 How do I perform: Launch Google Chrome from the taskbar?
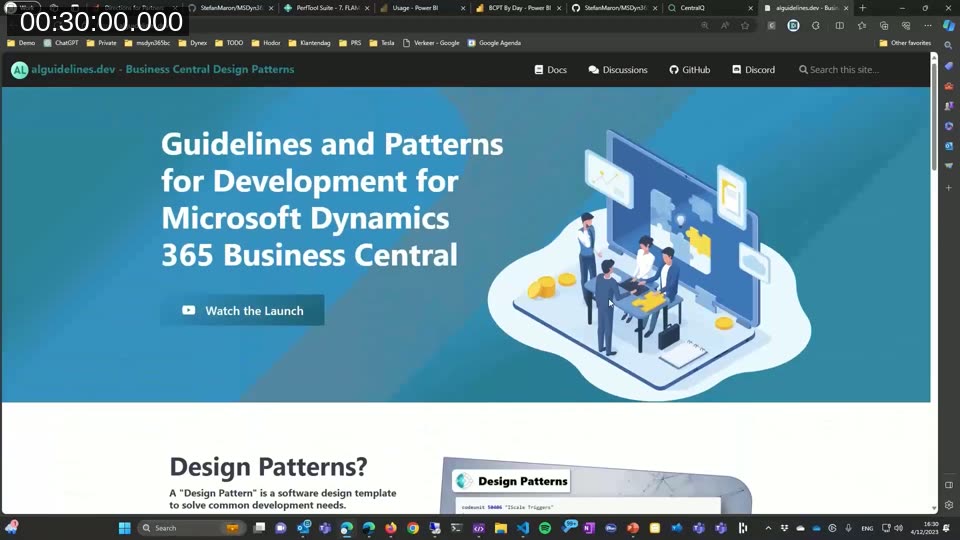click(413, 528)
